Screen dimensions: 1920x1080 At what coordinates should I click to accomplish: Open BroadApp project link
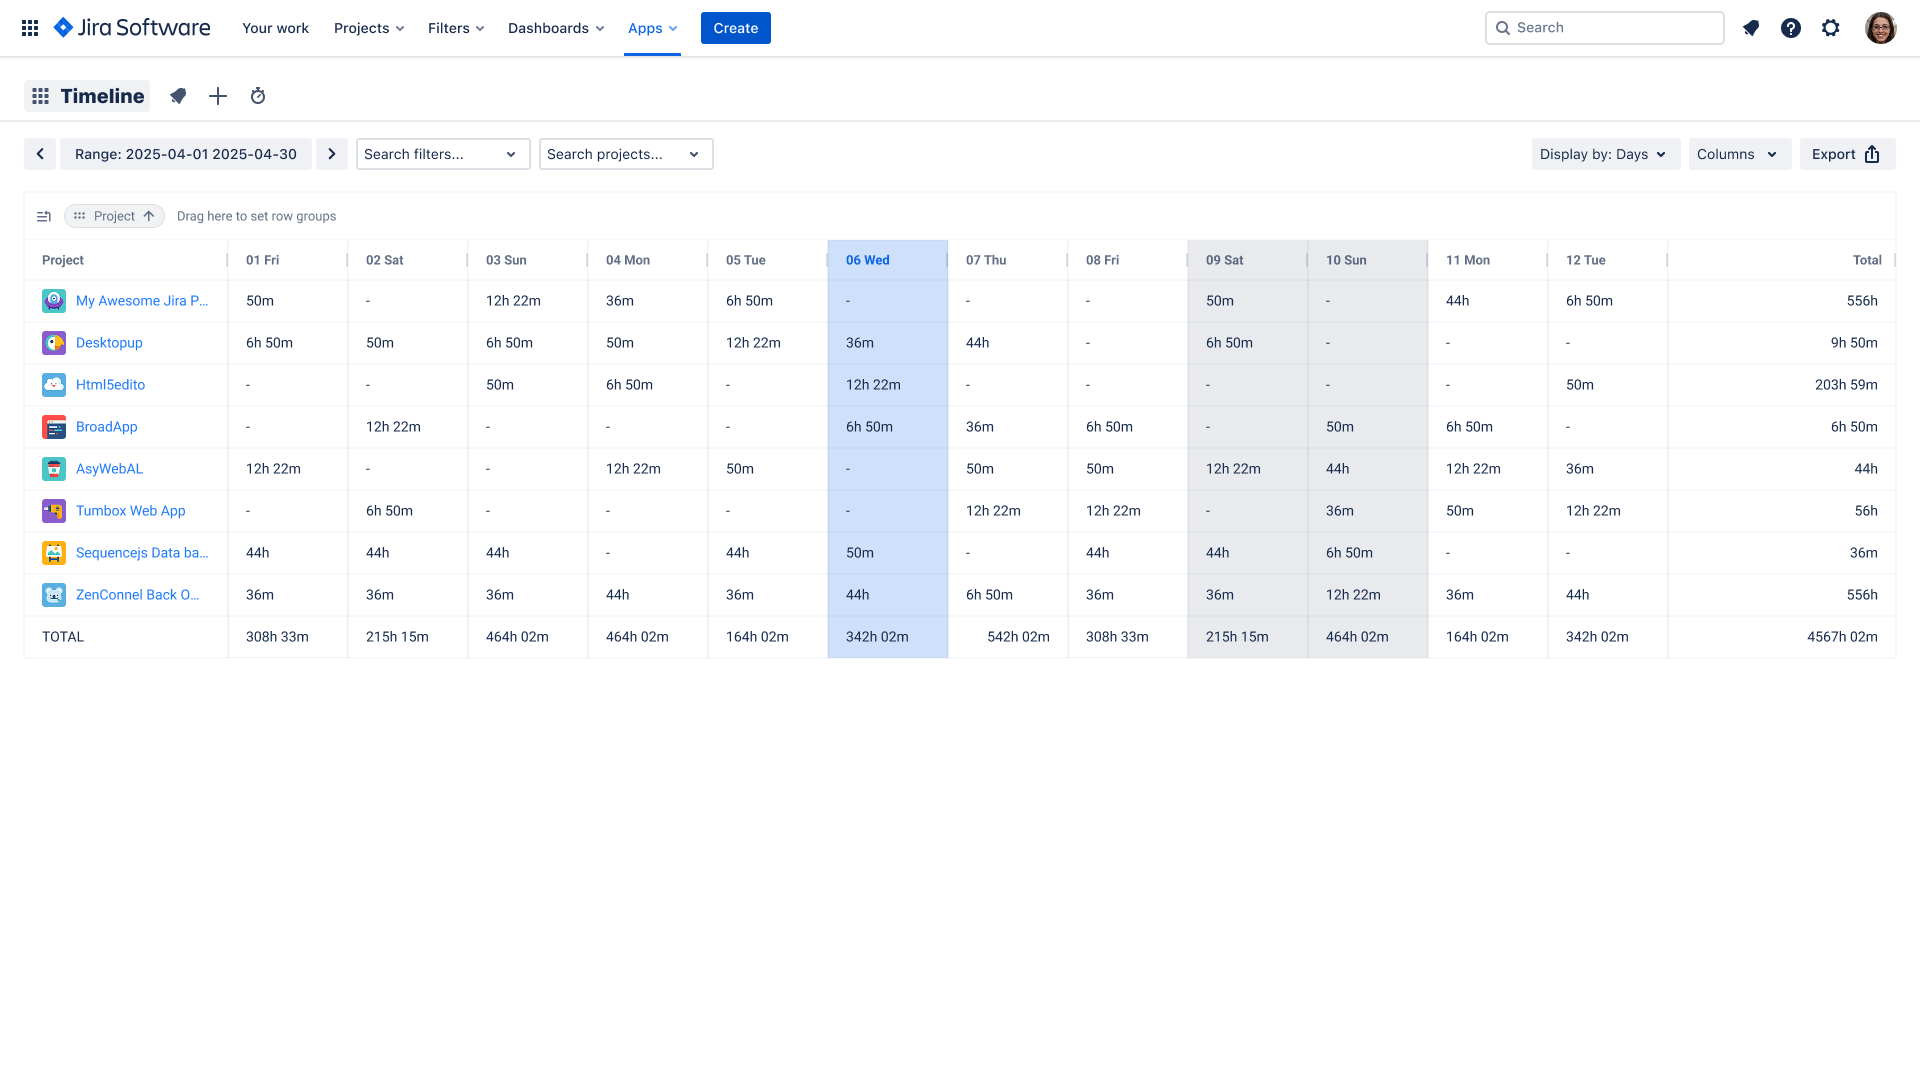click(x=107, y=427)
